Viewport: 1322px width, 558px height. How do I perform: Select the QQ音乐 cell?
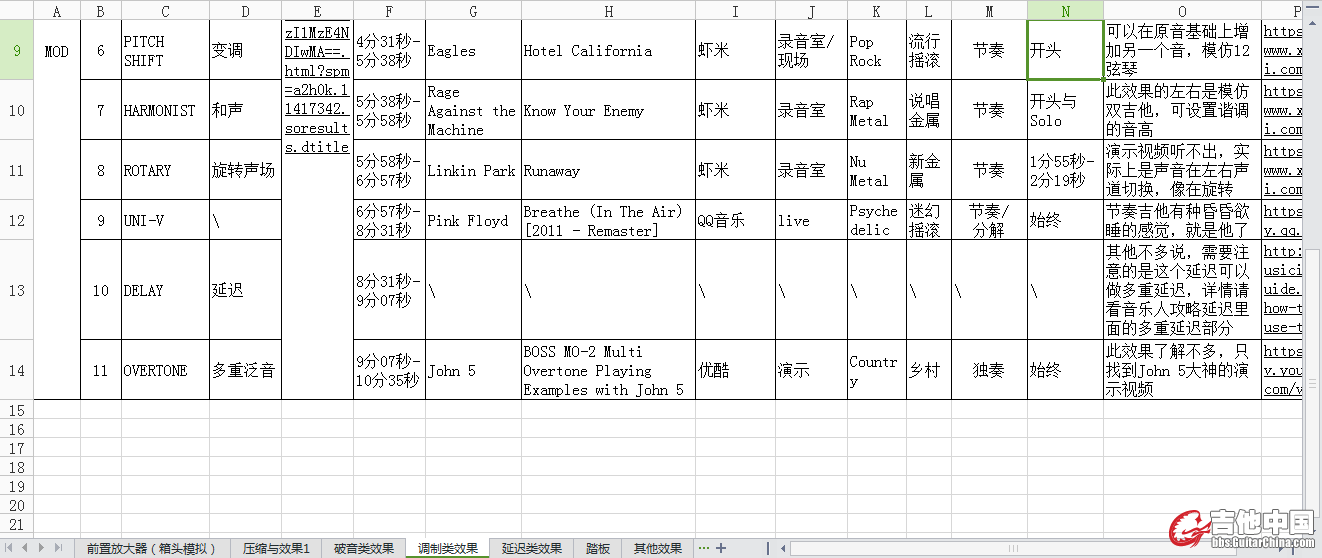735,220
